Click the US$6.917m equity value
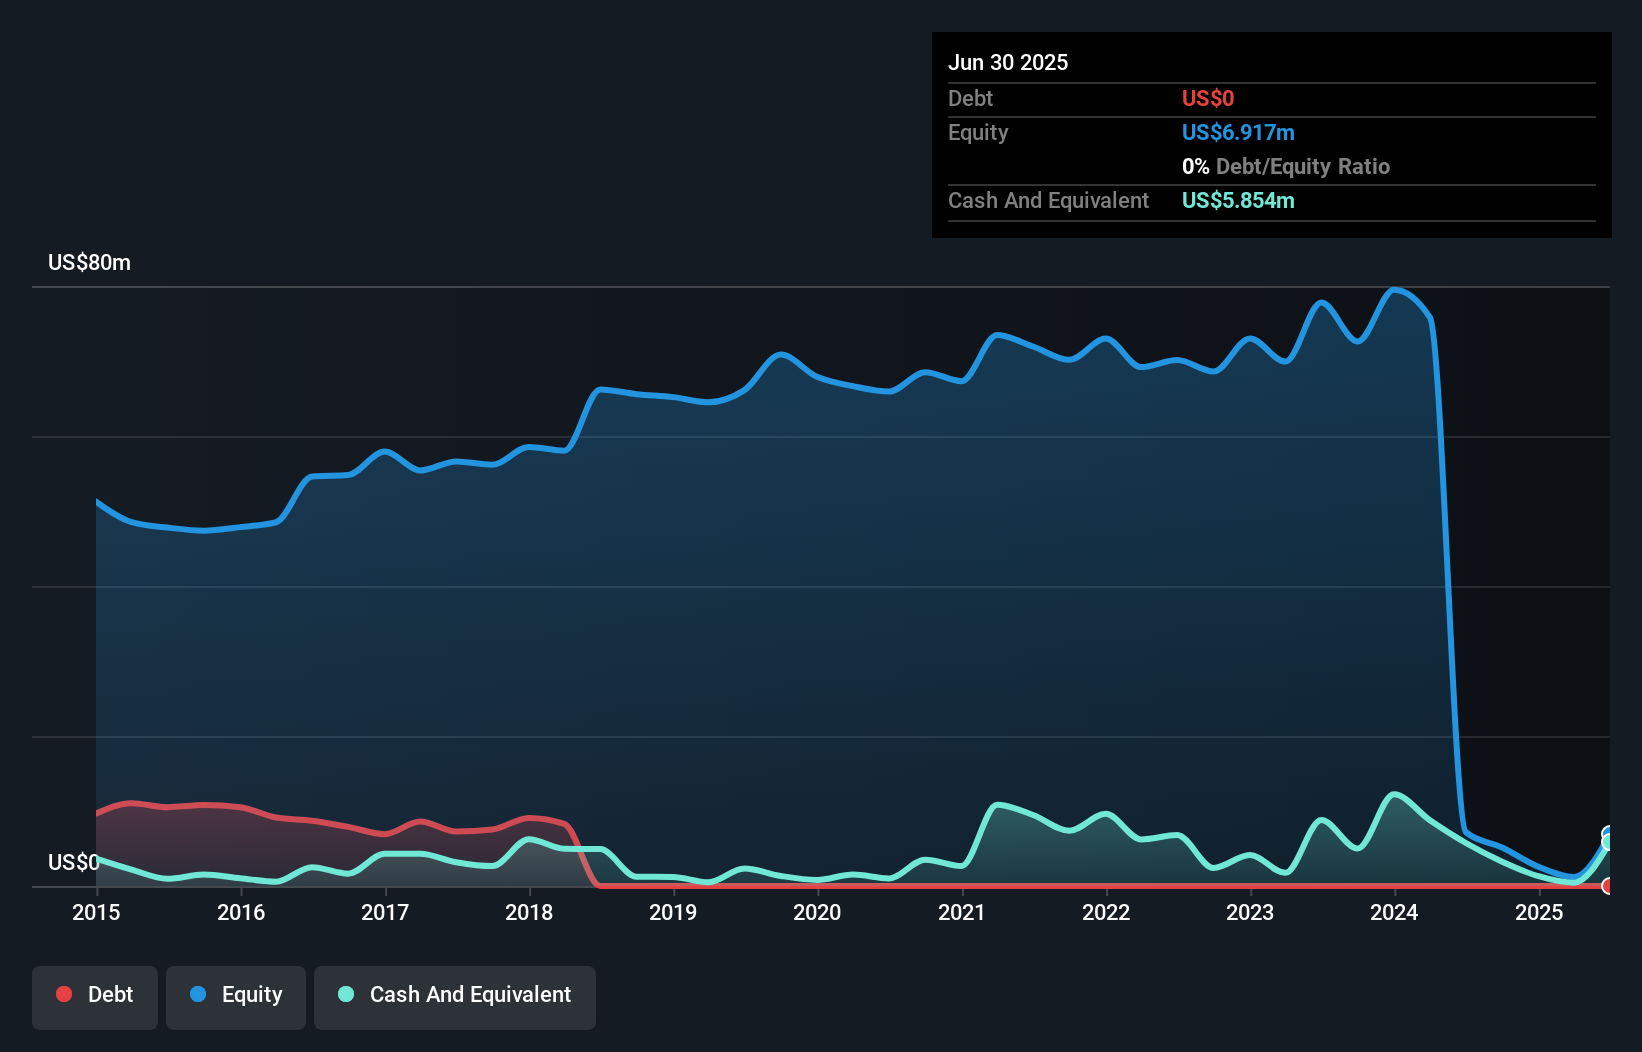Viewport: 1642px width, 1052px height. pos(1238,132)
